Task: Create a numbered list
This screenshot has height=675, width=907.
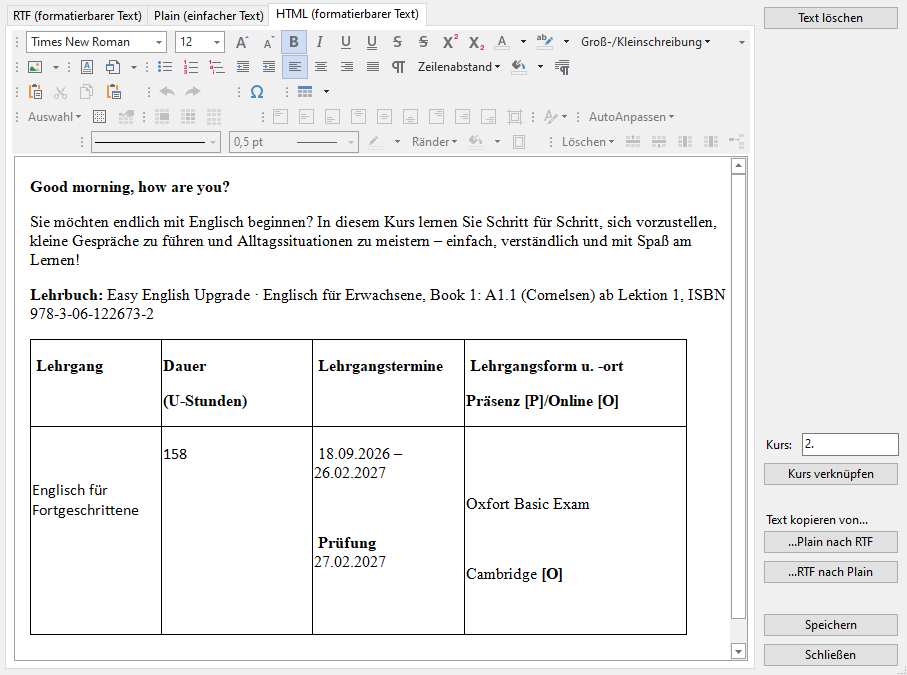Action: tap(191, 67)
